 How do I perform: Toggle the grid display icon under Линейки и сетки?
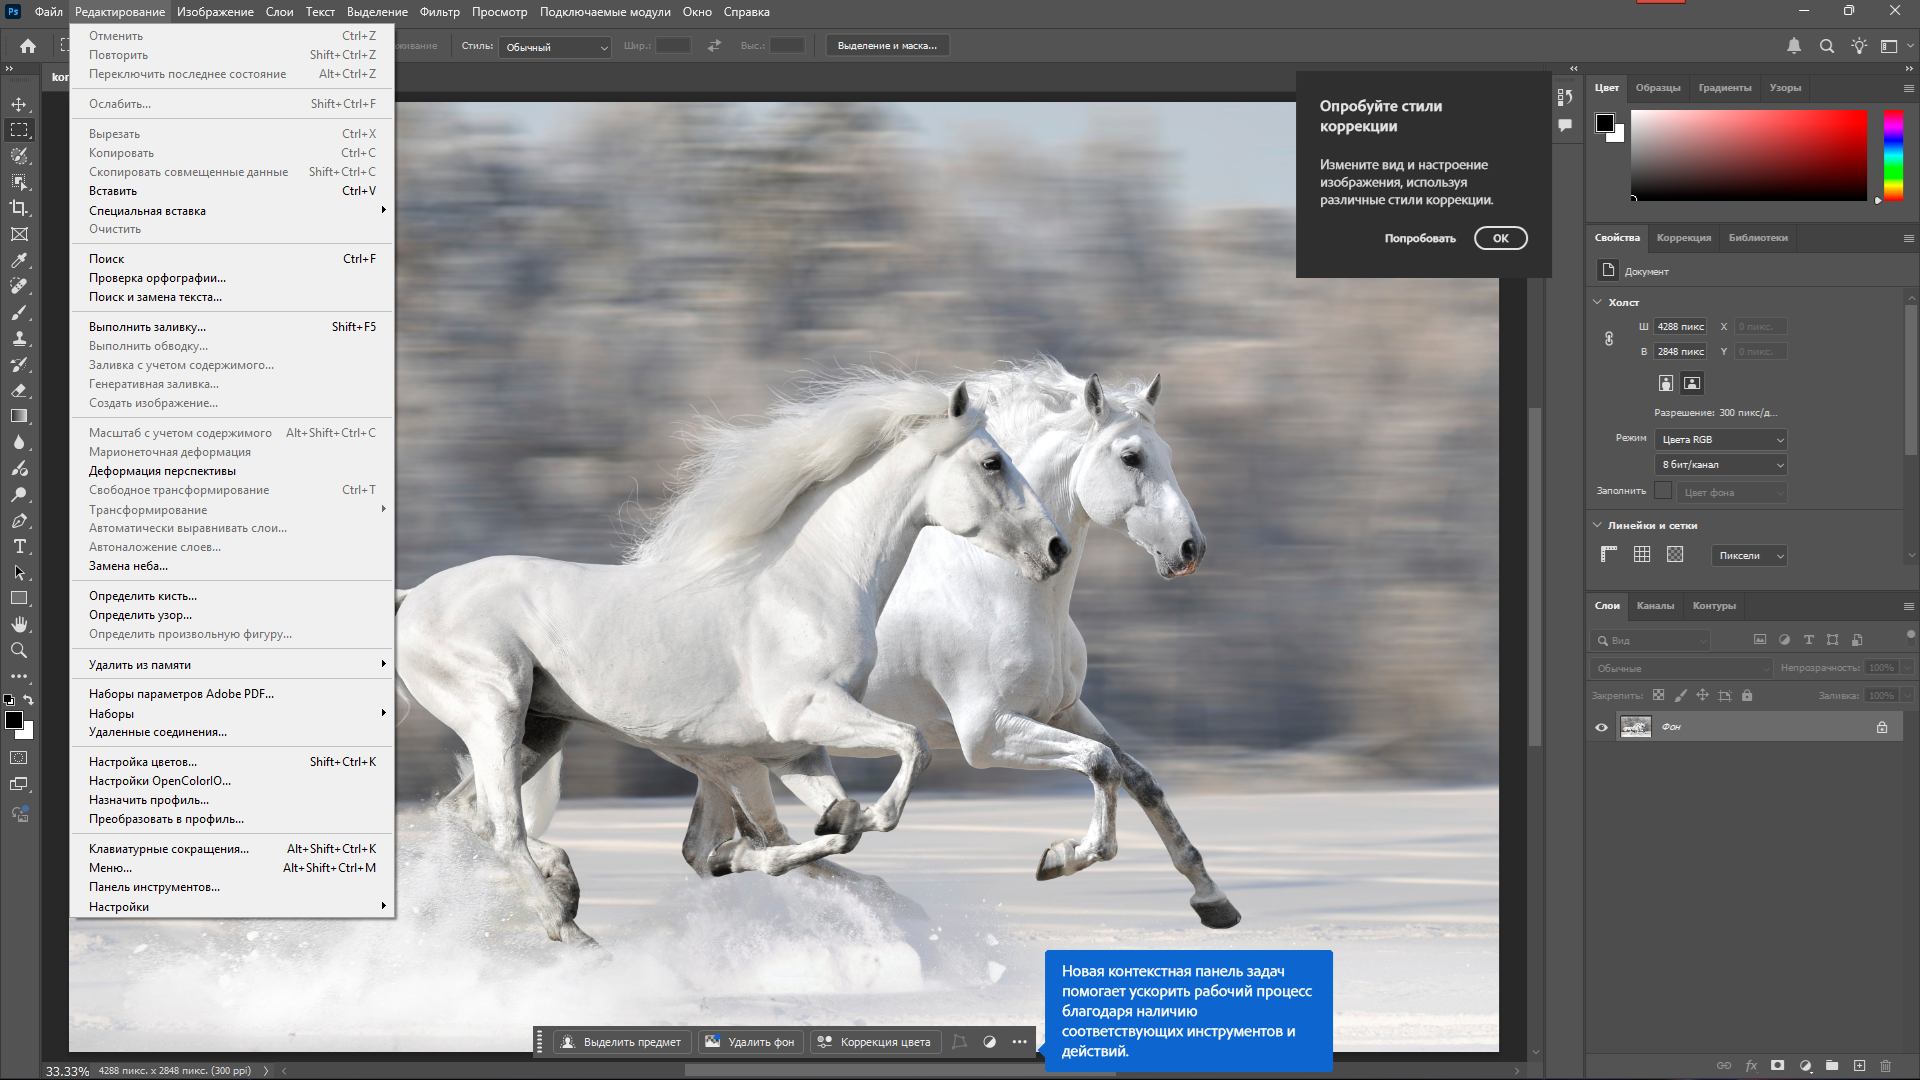point(1642,554)
